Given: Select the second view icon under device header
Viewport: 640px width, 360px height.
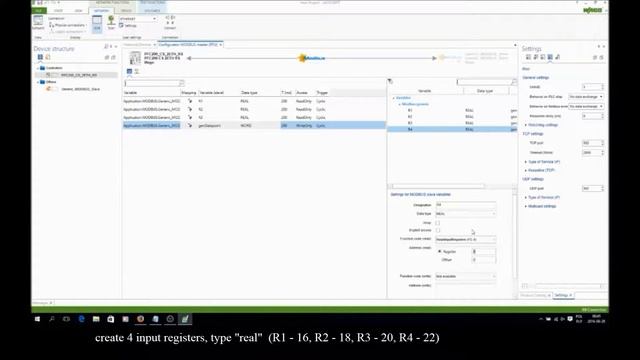Looking at the screenshot, I should (137, 71).
